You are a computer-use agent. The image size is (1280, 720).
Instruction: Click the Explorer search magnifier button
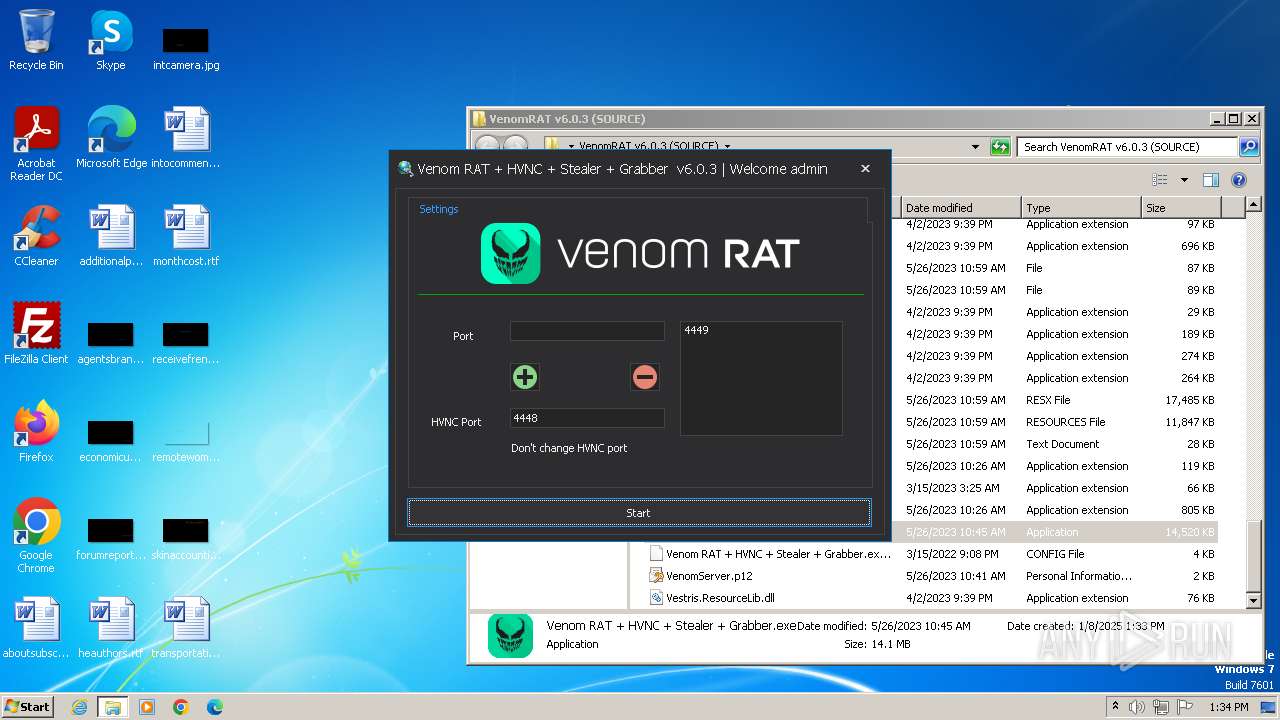[1249, 147]
